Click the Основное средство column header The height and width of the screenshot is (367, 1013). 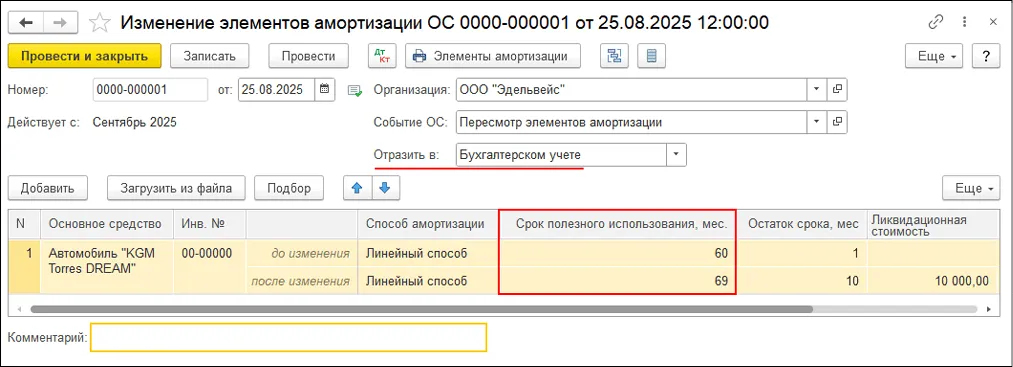(107, 224)
